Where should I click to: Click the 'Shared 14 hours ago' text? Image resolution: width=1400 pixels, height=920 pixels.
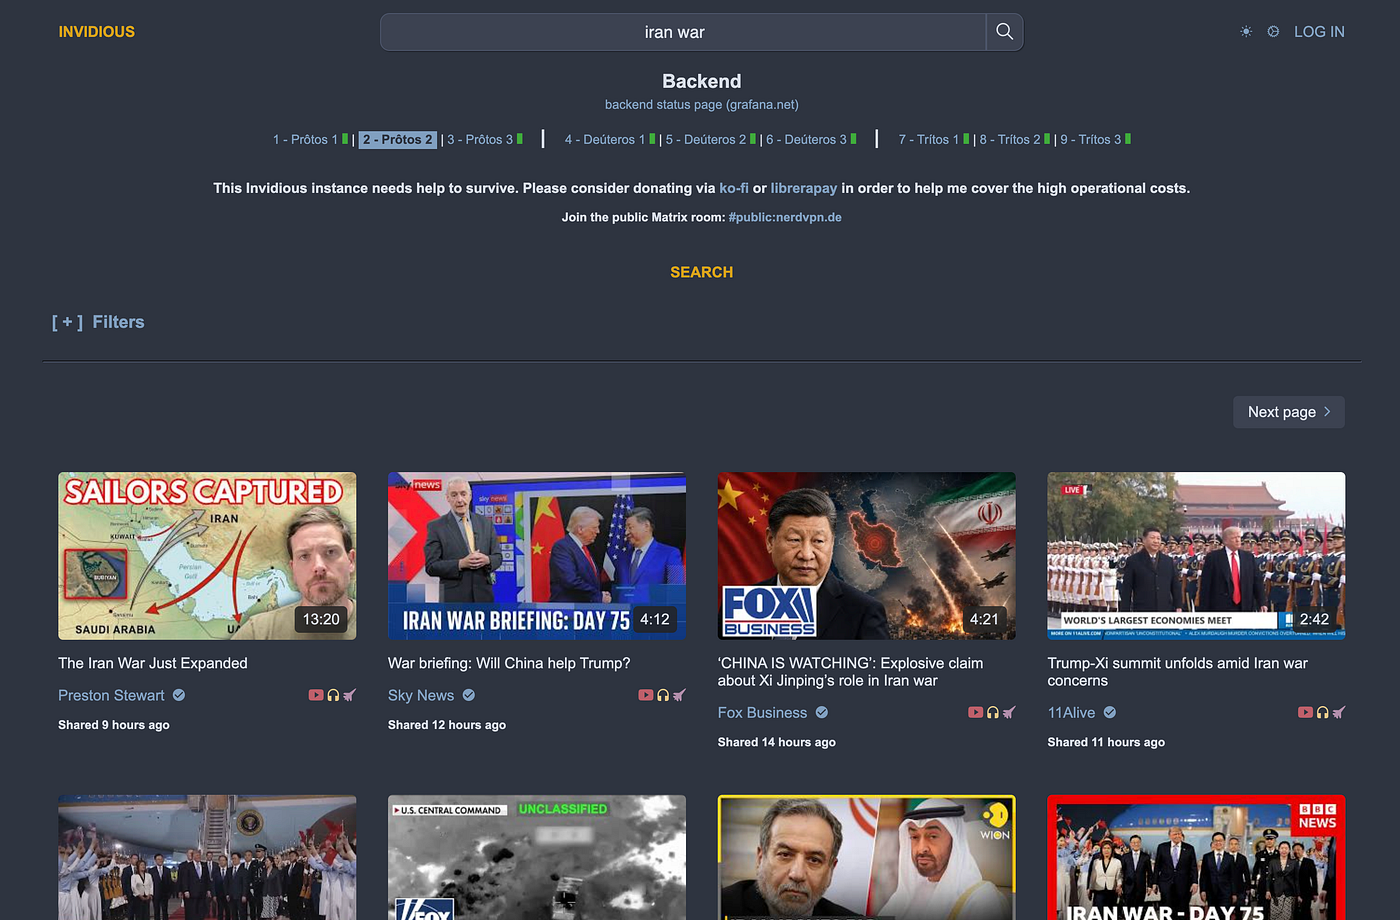[777, 742]
